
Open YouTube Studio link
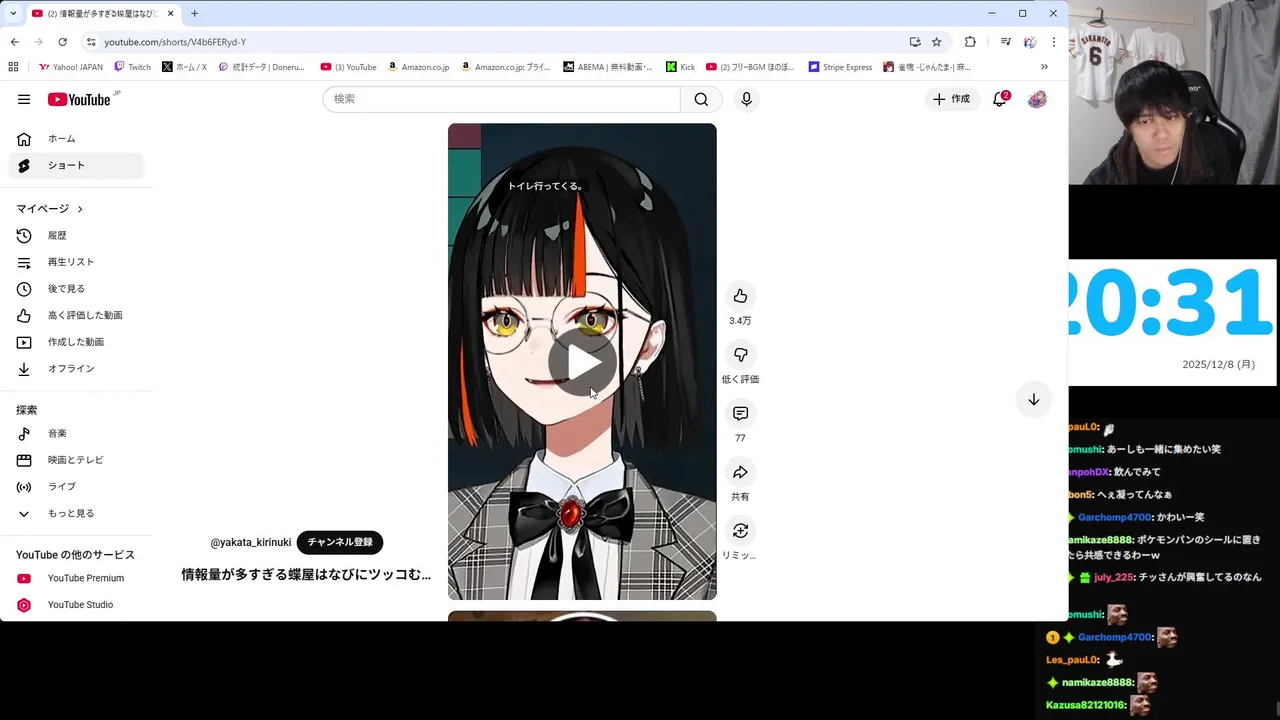coord(76,605)
